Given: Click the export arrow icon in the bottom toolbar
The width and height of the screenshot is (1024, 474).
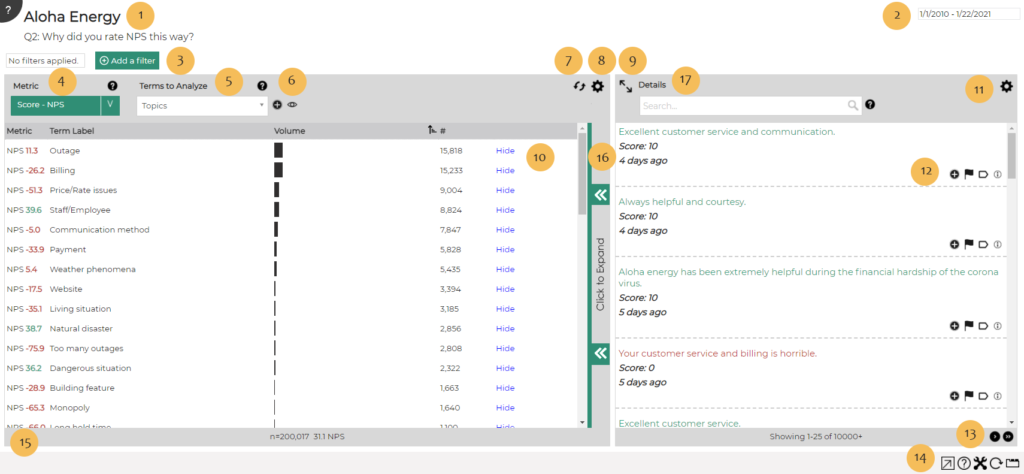Looking at the screenshot, I should click(948, 463).
